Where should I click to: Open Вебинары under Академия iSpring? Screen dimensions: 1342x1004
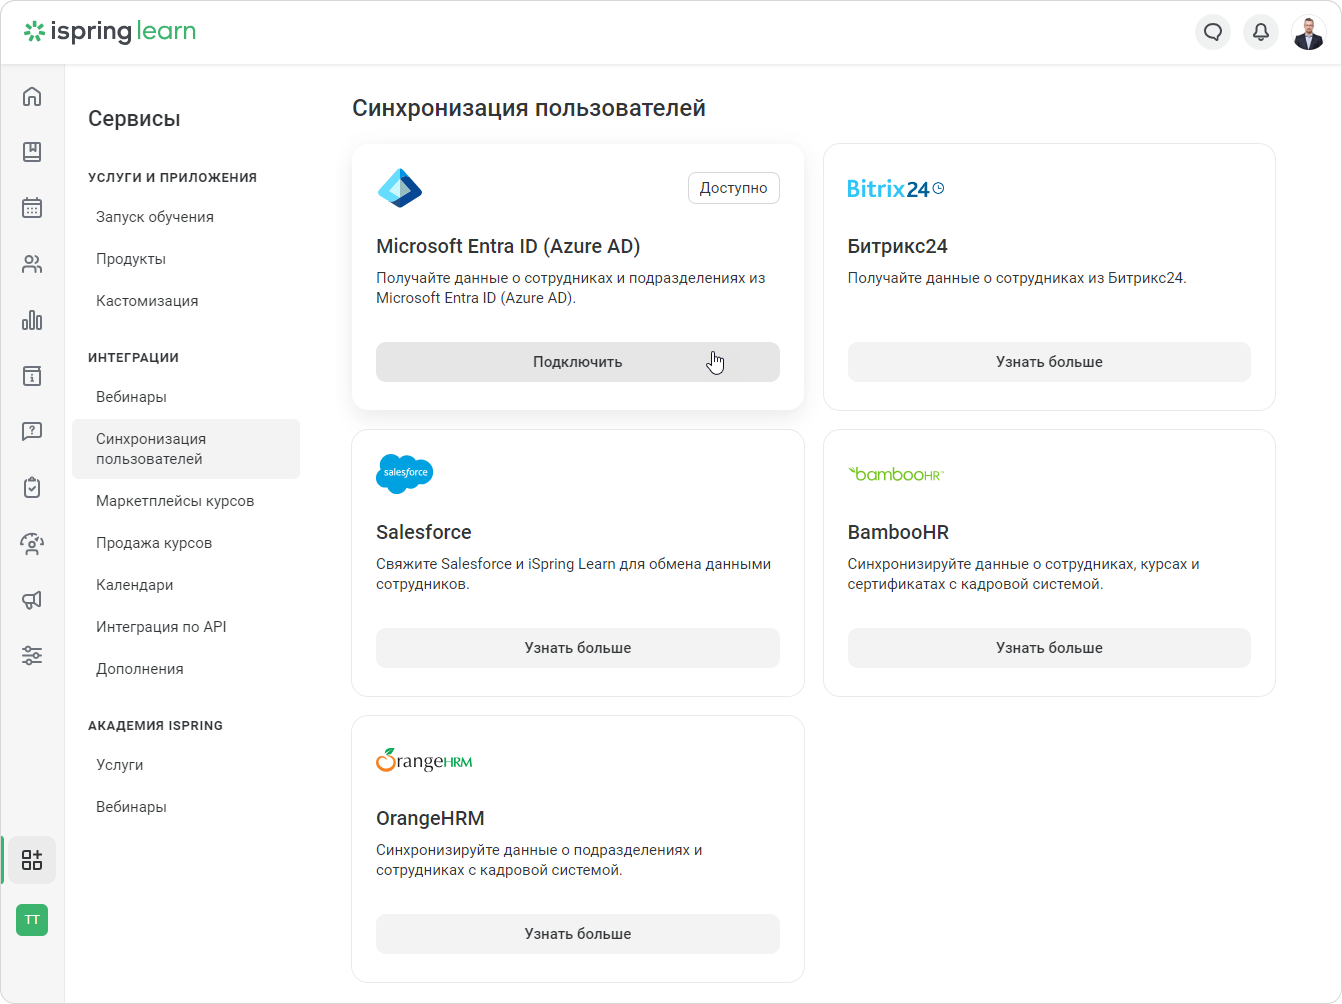click(x=131, y=807)
